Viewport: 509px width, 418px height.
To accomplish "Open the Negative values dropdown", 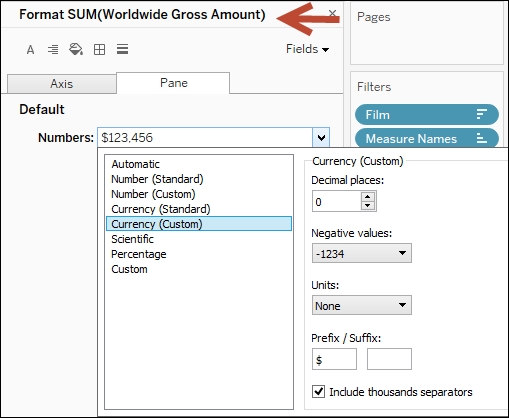I will point(362,253).
